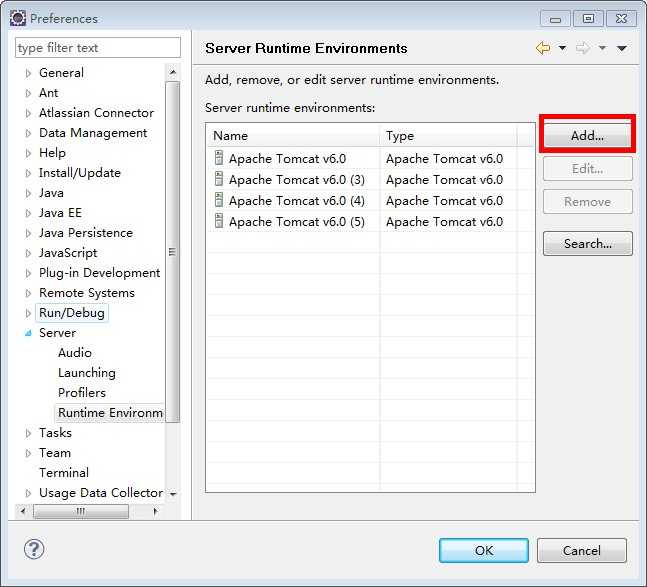This screenshot has height=587, width=647.
Task: Expand the Data Management node
Action: point(28,133)
